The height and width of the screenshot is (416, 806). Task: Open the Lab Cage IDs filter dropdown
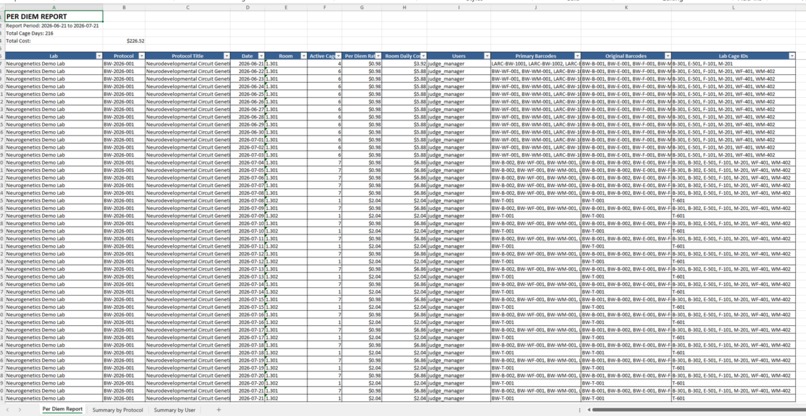click(x=792, y=56)
